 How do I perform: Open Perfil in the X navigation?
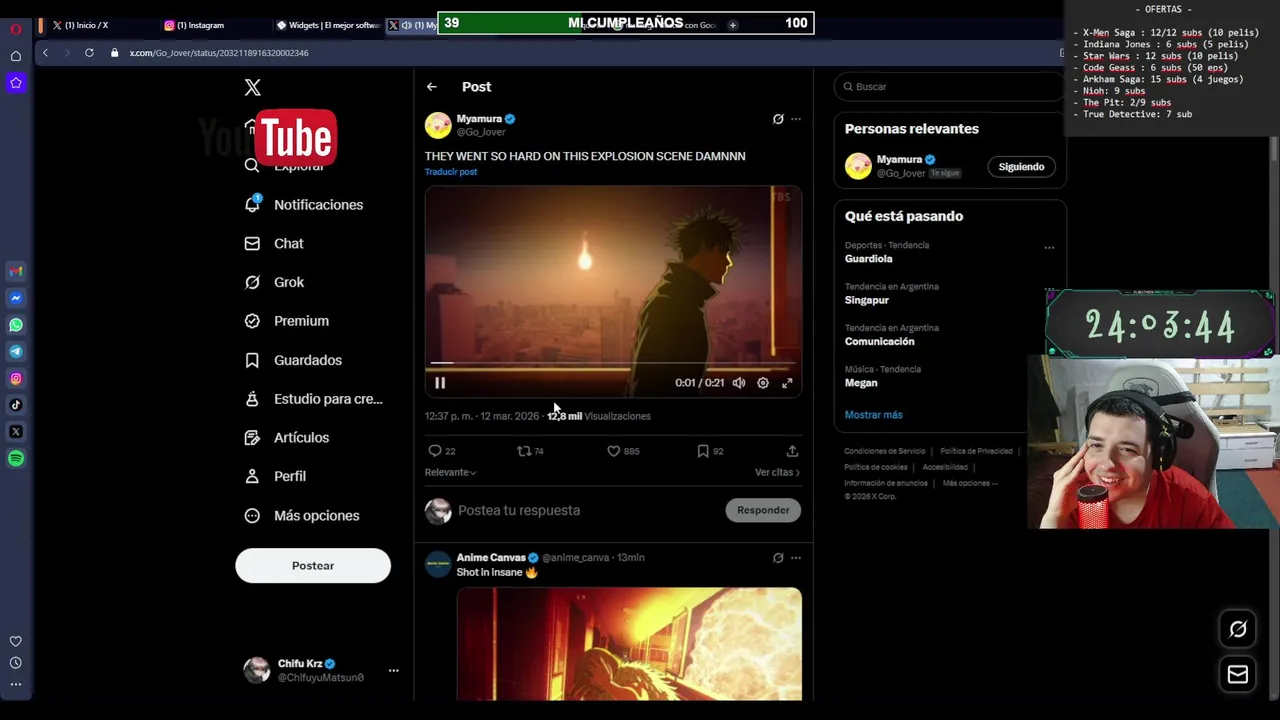tap(275, 477)
